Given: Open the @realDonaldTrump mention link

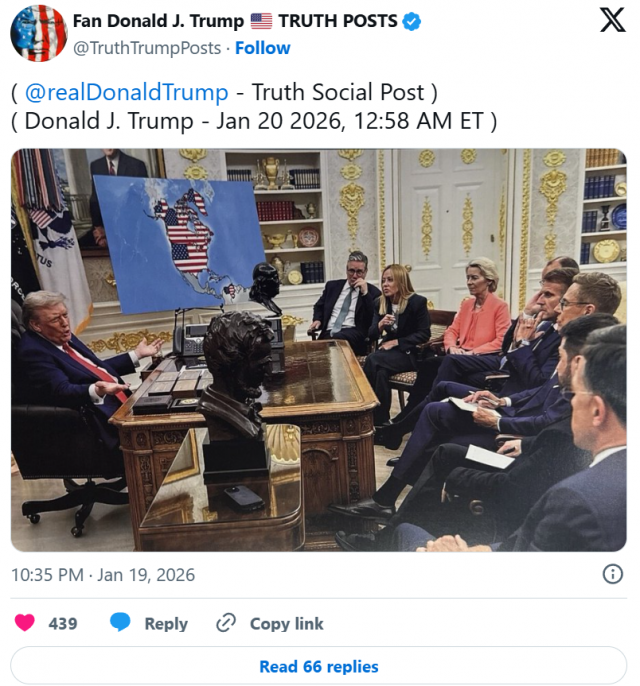Looking at the screenshot, I should (x=126, y=92).
